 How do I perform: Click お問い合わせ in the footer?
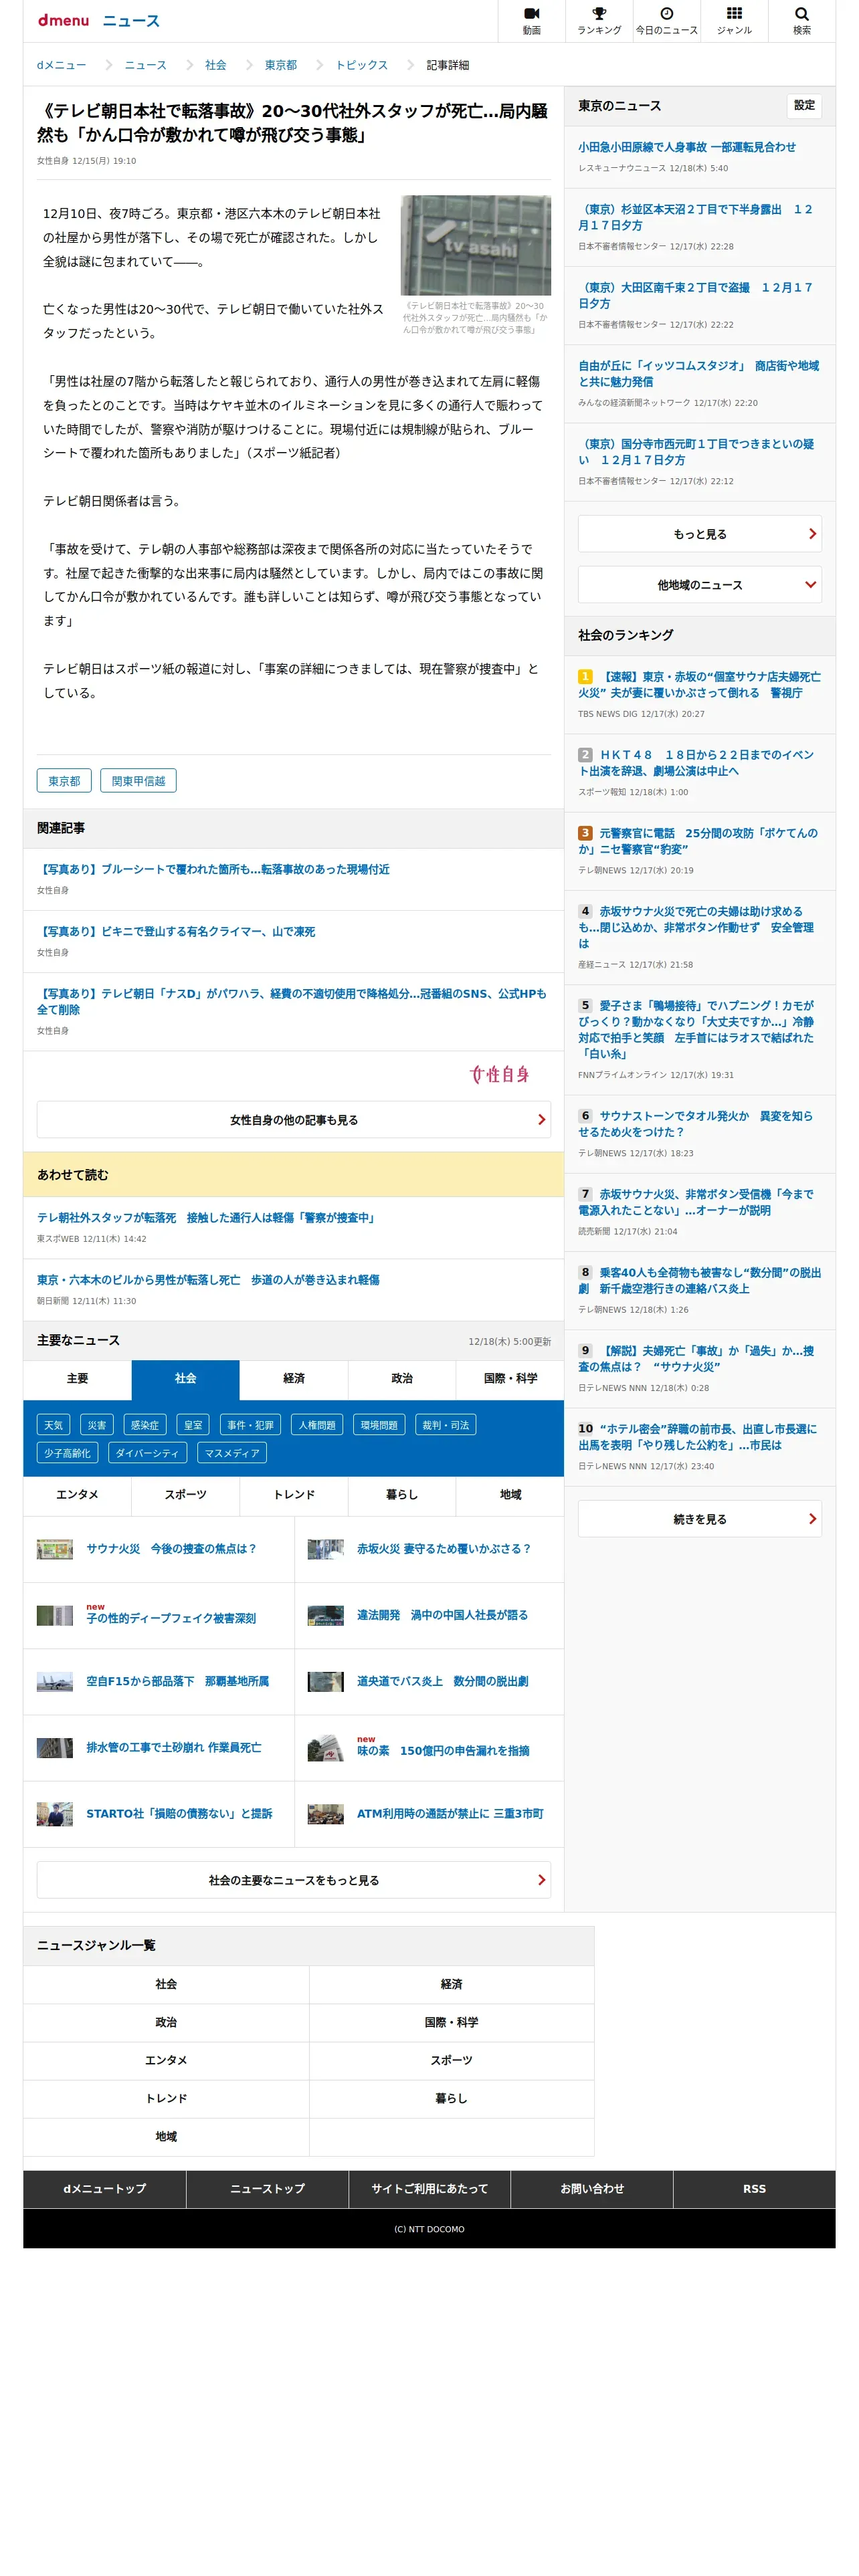click(x=592, y=2189)
